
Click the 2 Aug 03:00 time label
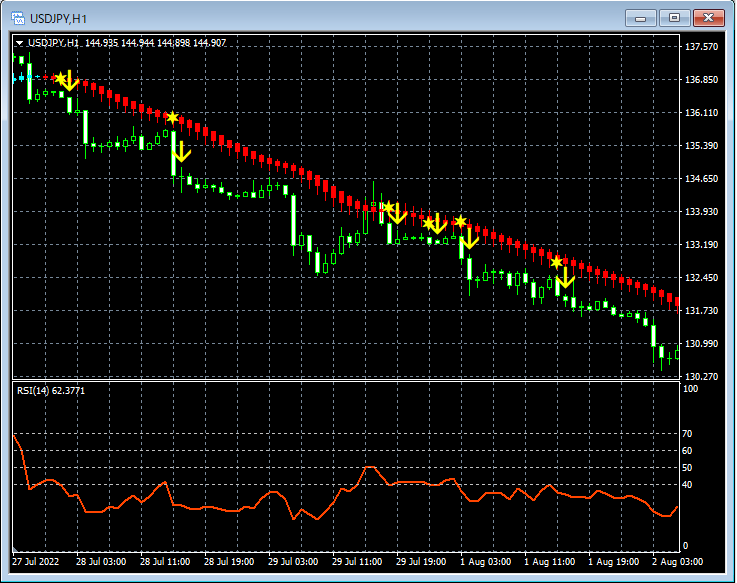(x=677, y=562)
